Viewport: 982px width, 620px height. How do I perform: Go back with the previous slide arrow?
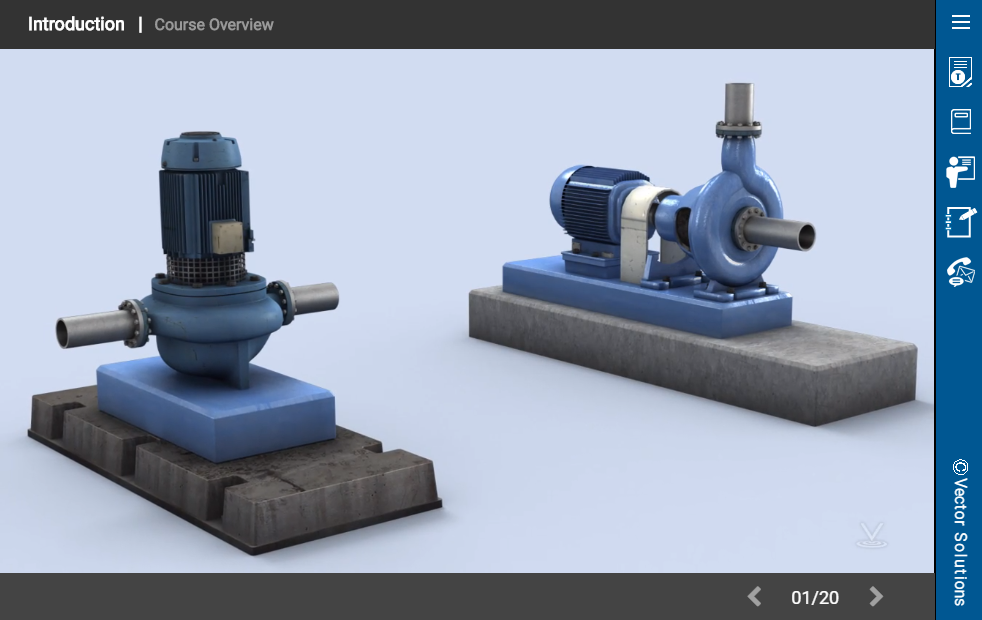(755, 597)
